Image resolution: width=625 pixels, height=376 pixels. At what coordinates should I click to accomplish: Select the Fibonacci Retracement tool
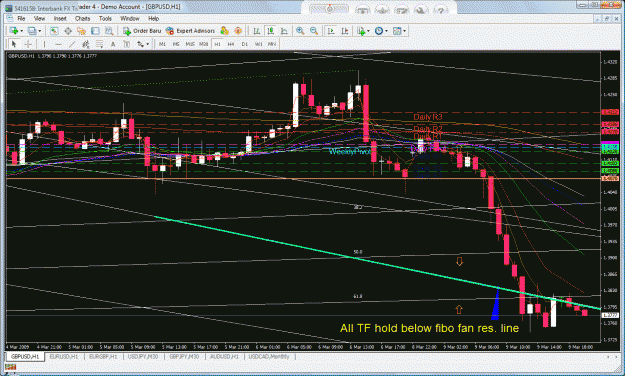(99, 44)
